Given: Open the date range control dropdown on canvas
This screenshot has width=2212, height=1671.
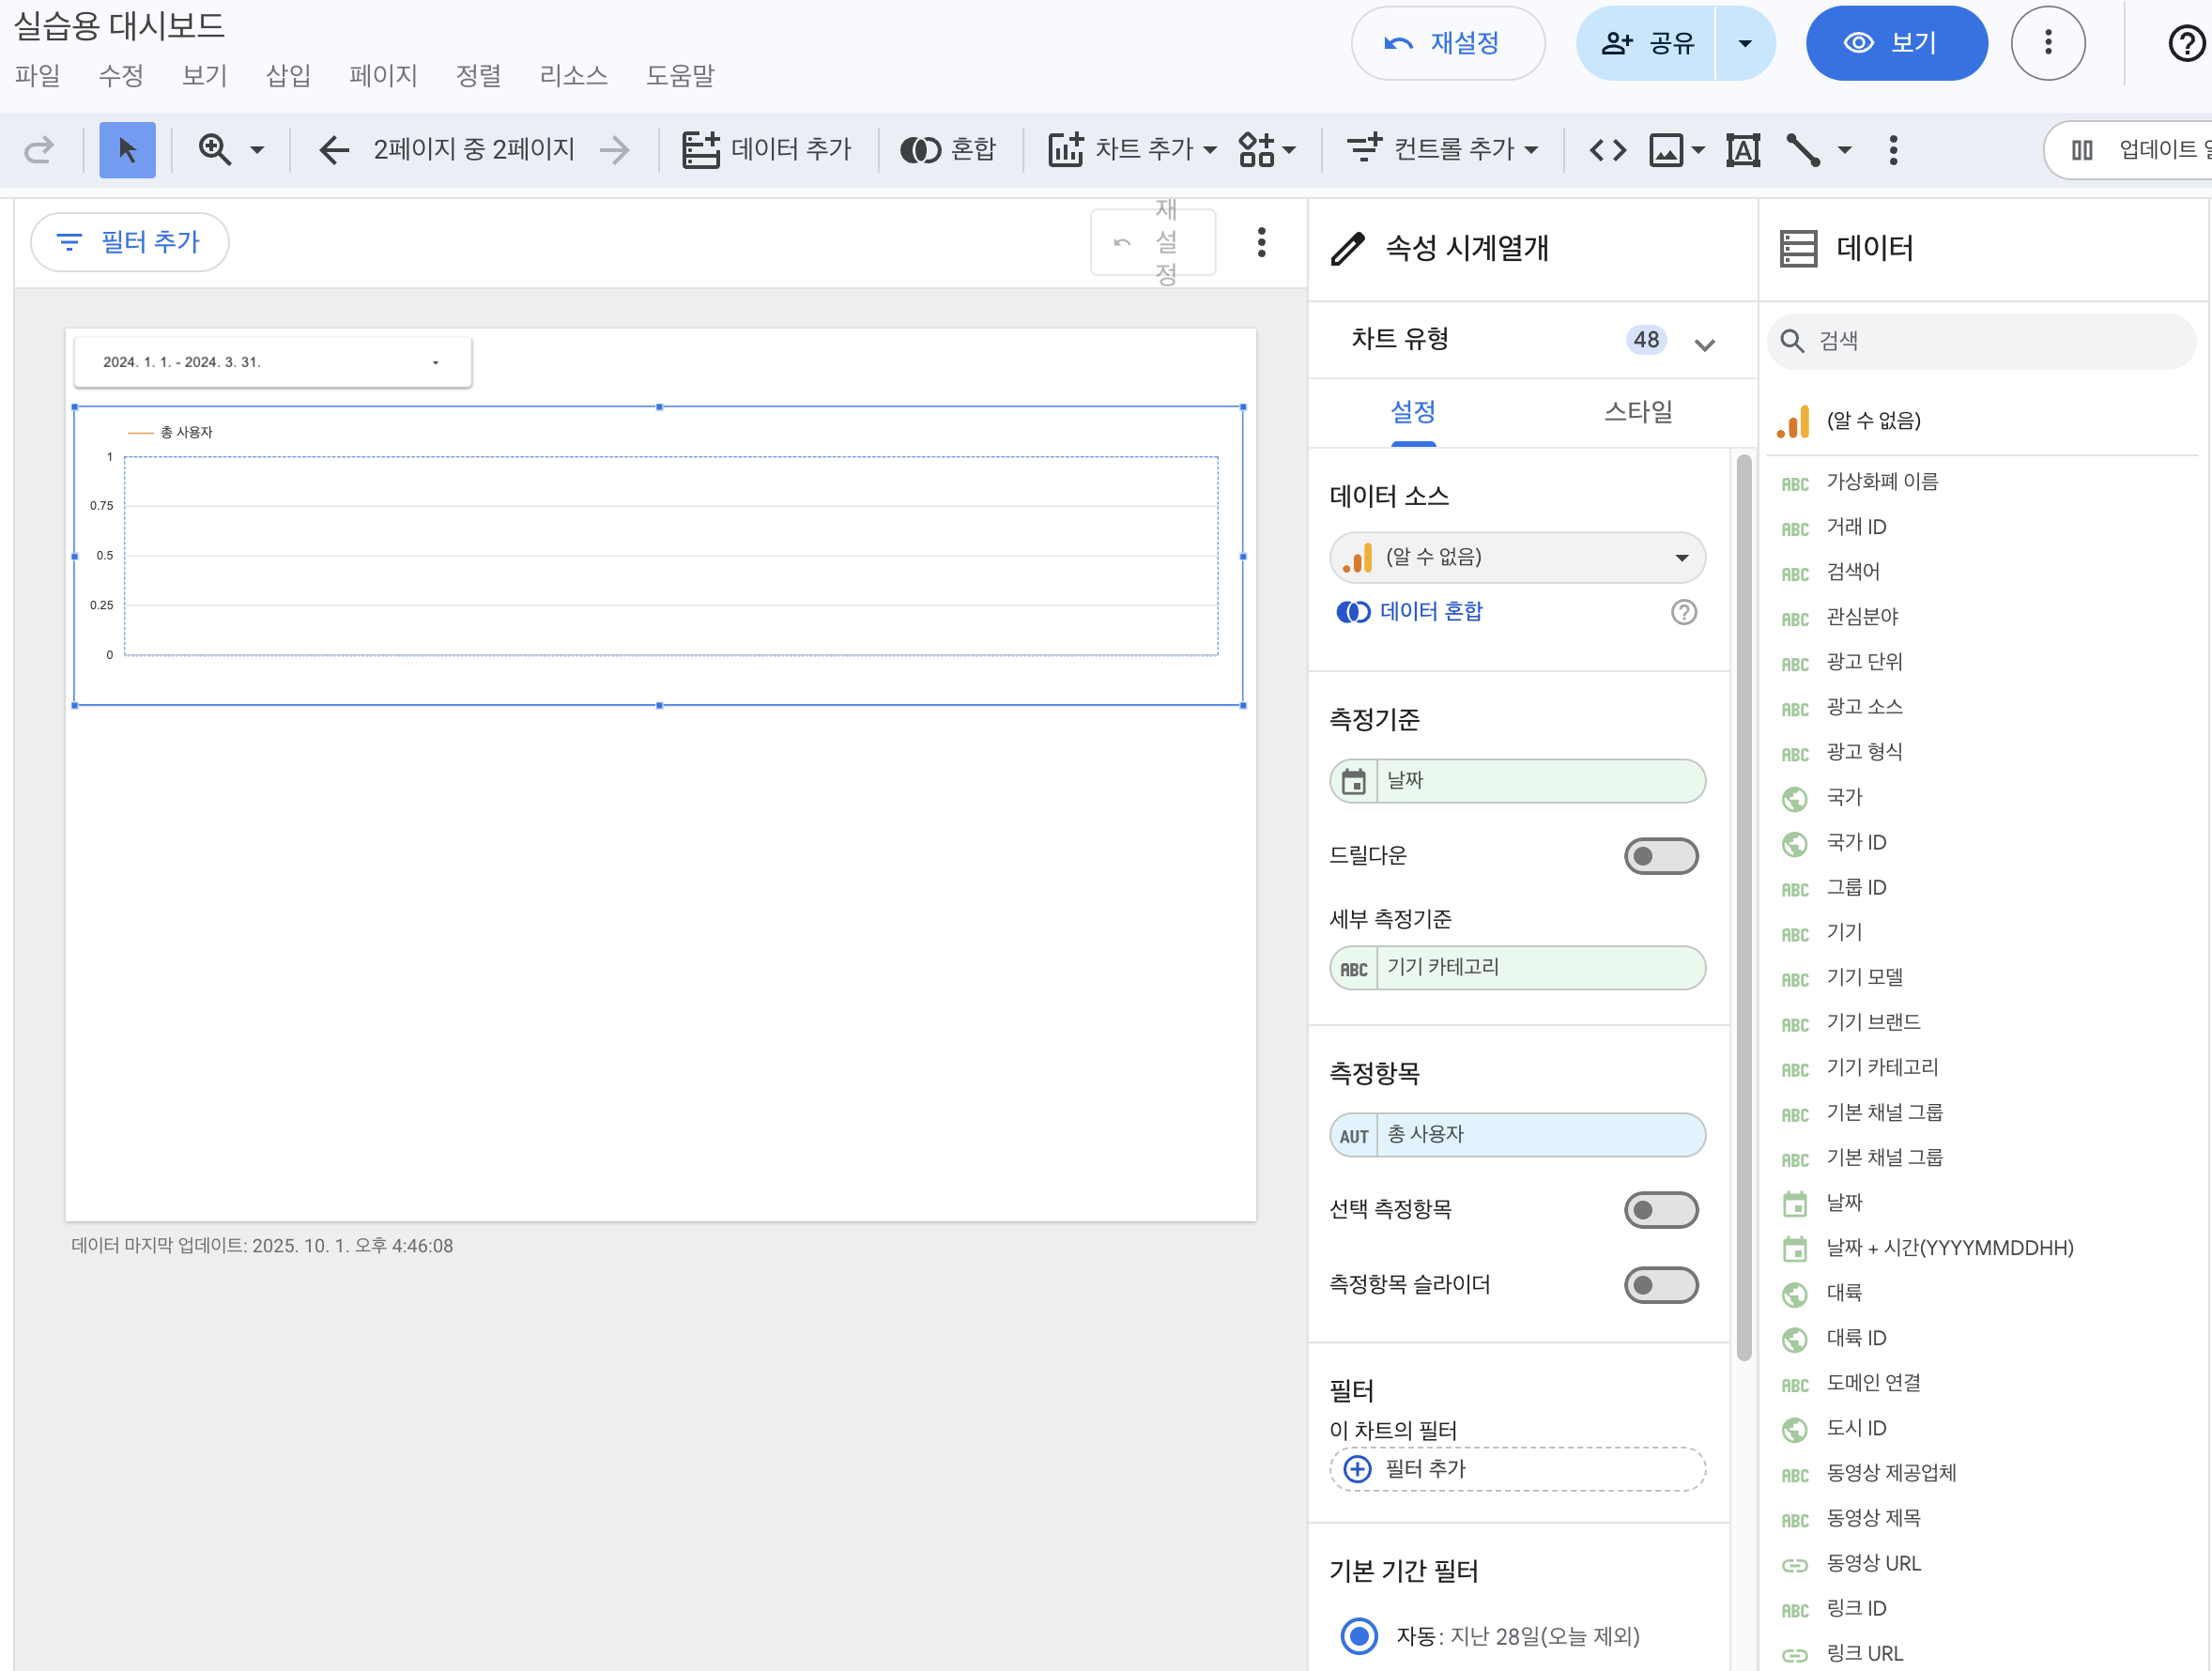Looking at the screenshot, I should (x=272, y=362).
